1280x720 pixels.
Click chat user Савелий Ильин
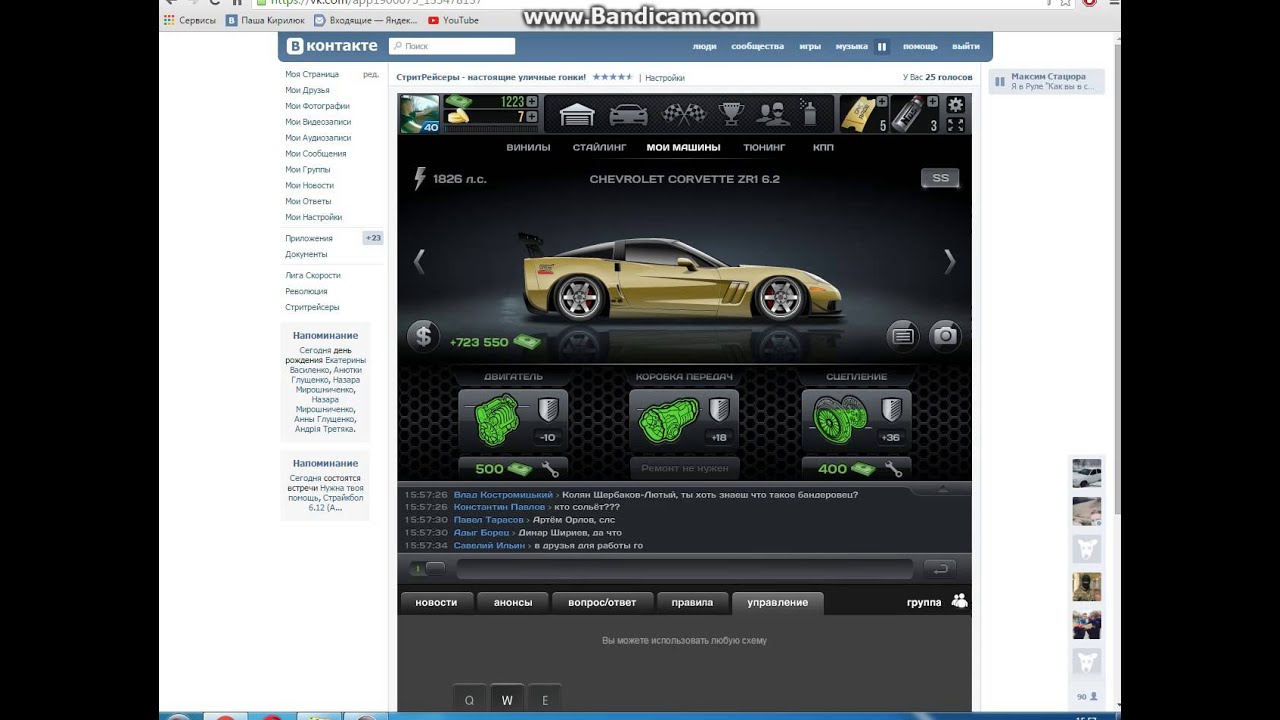489,545
